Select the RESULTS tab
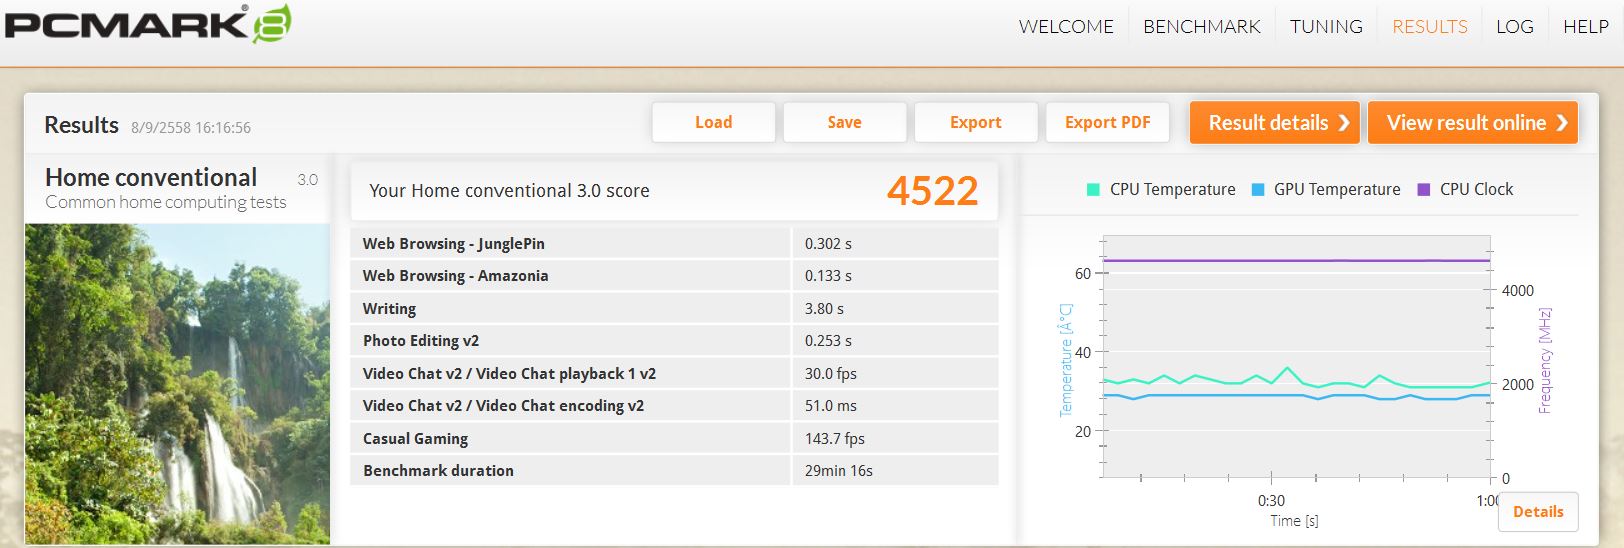1624x548 pixels. tap(1430, 27)
